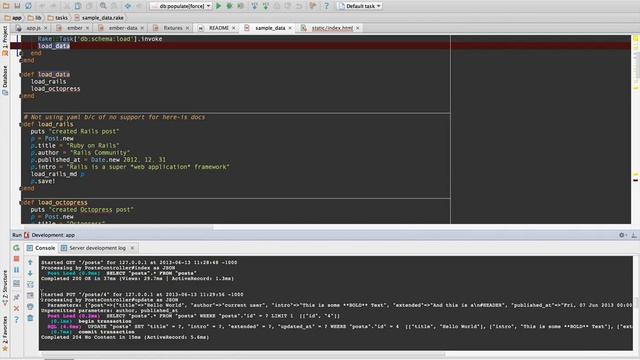
Task: Open the db:populate[force] run configuration dropdown
Action: [x=180, y=6]
